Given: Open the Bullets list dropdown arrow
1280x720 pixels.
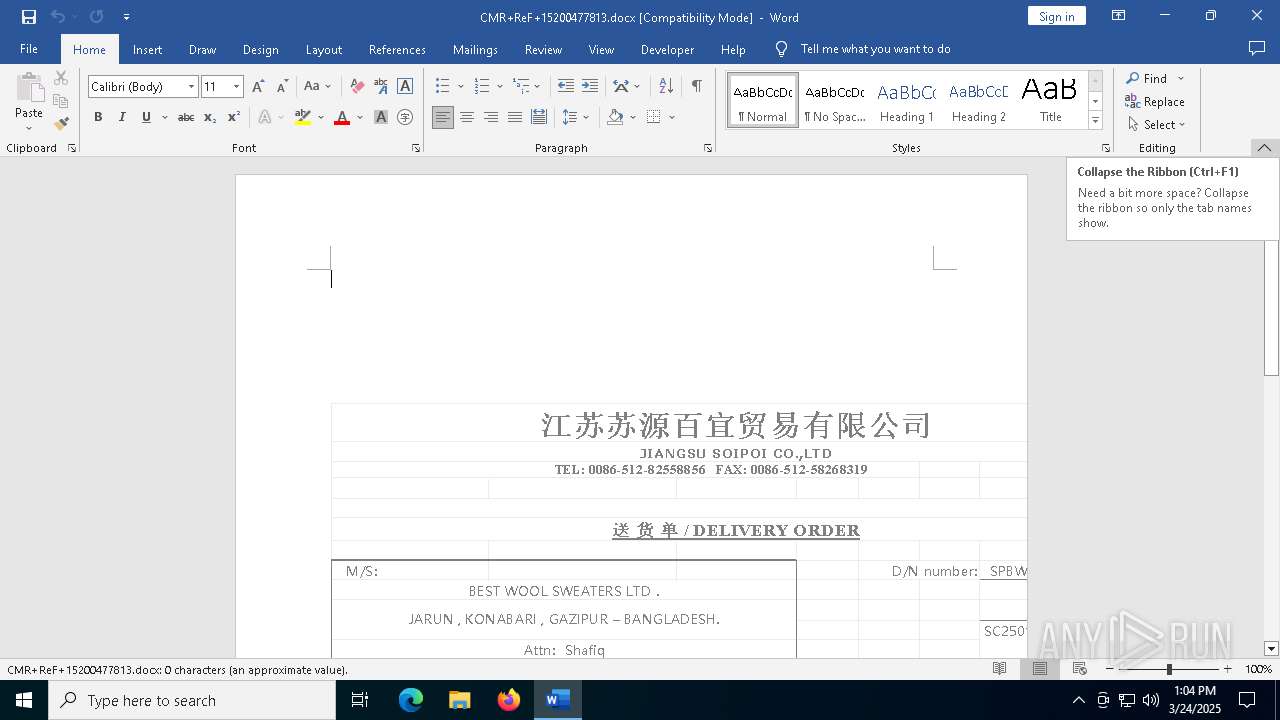Looking at the screenshot, I should (460, 87).
